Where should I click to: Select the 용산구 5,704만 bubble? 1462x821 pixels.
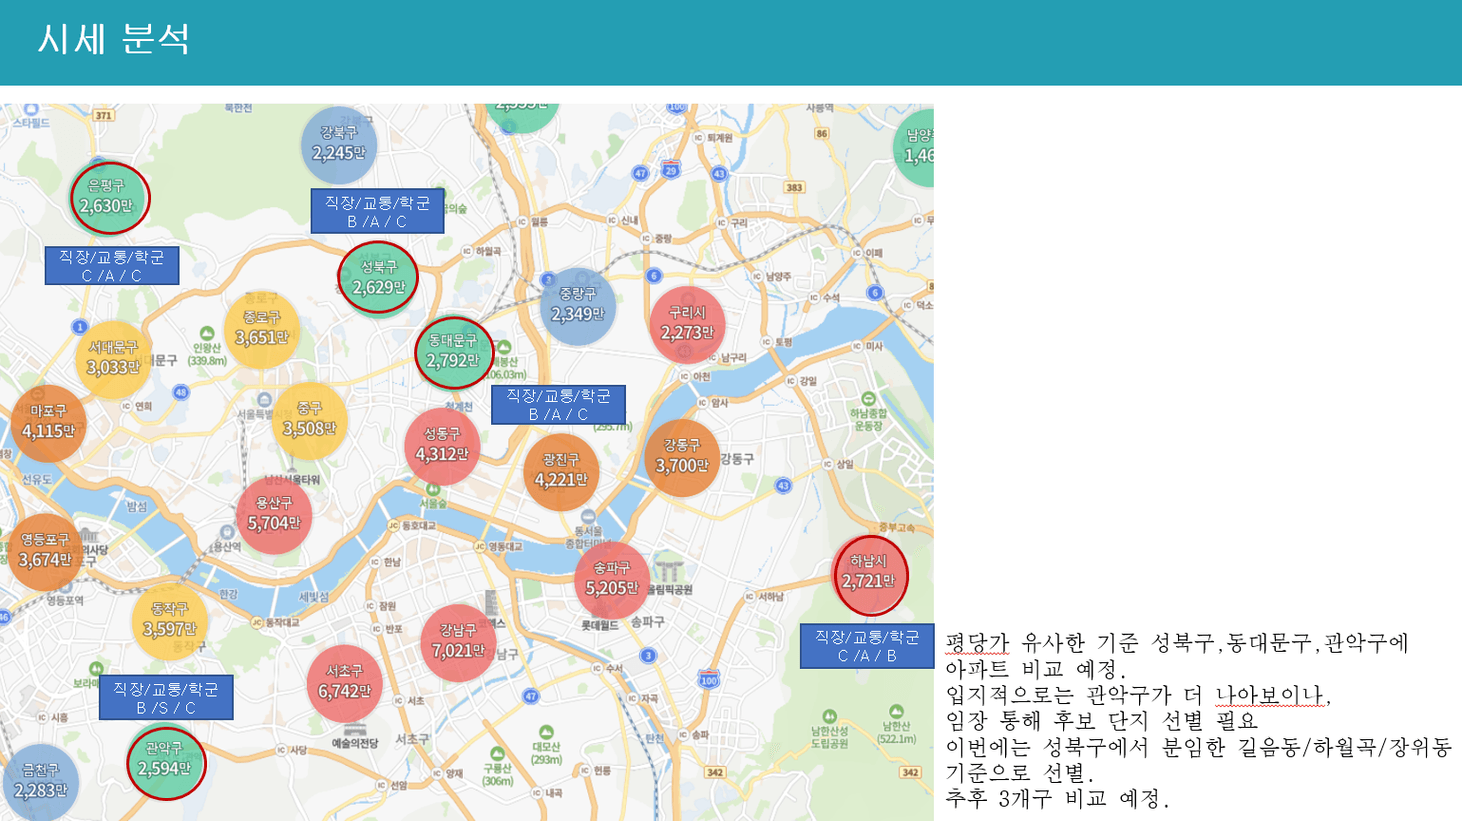[x=274, y=514]
